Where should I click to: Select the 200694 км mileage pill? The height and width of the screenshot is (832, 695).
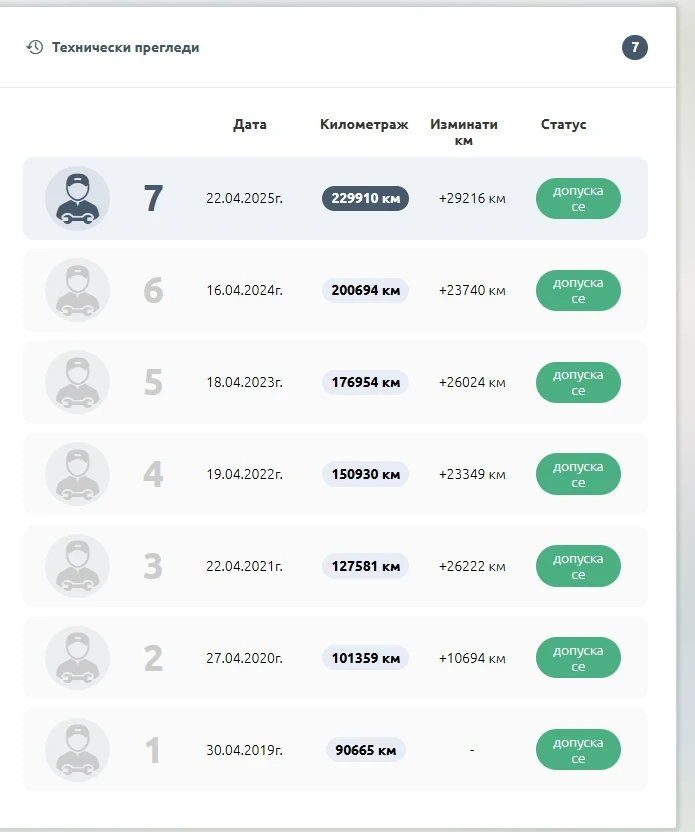[x=365, y=290]
